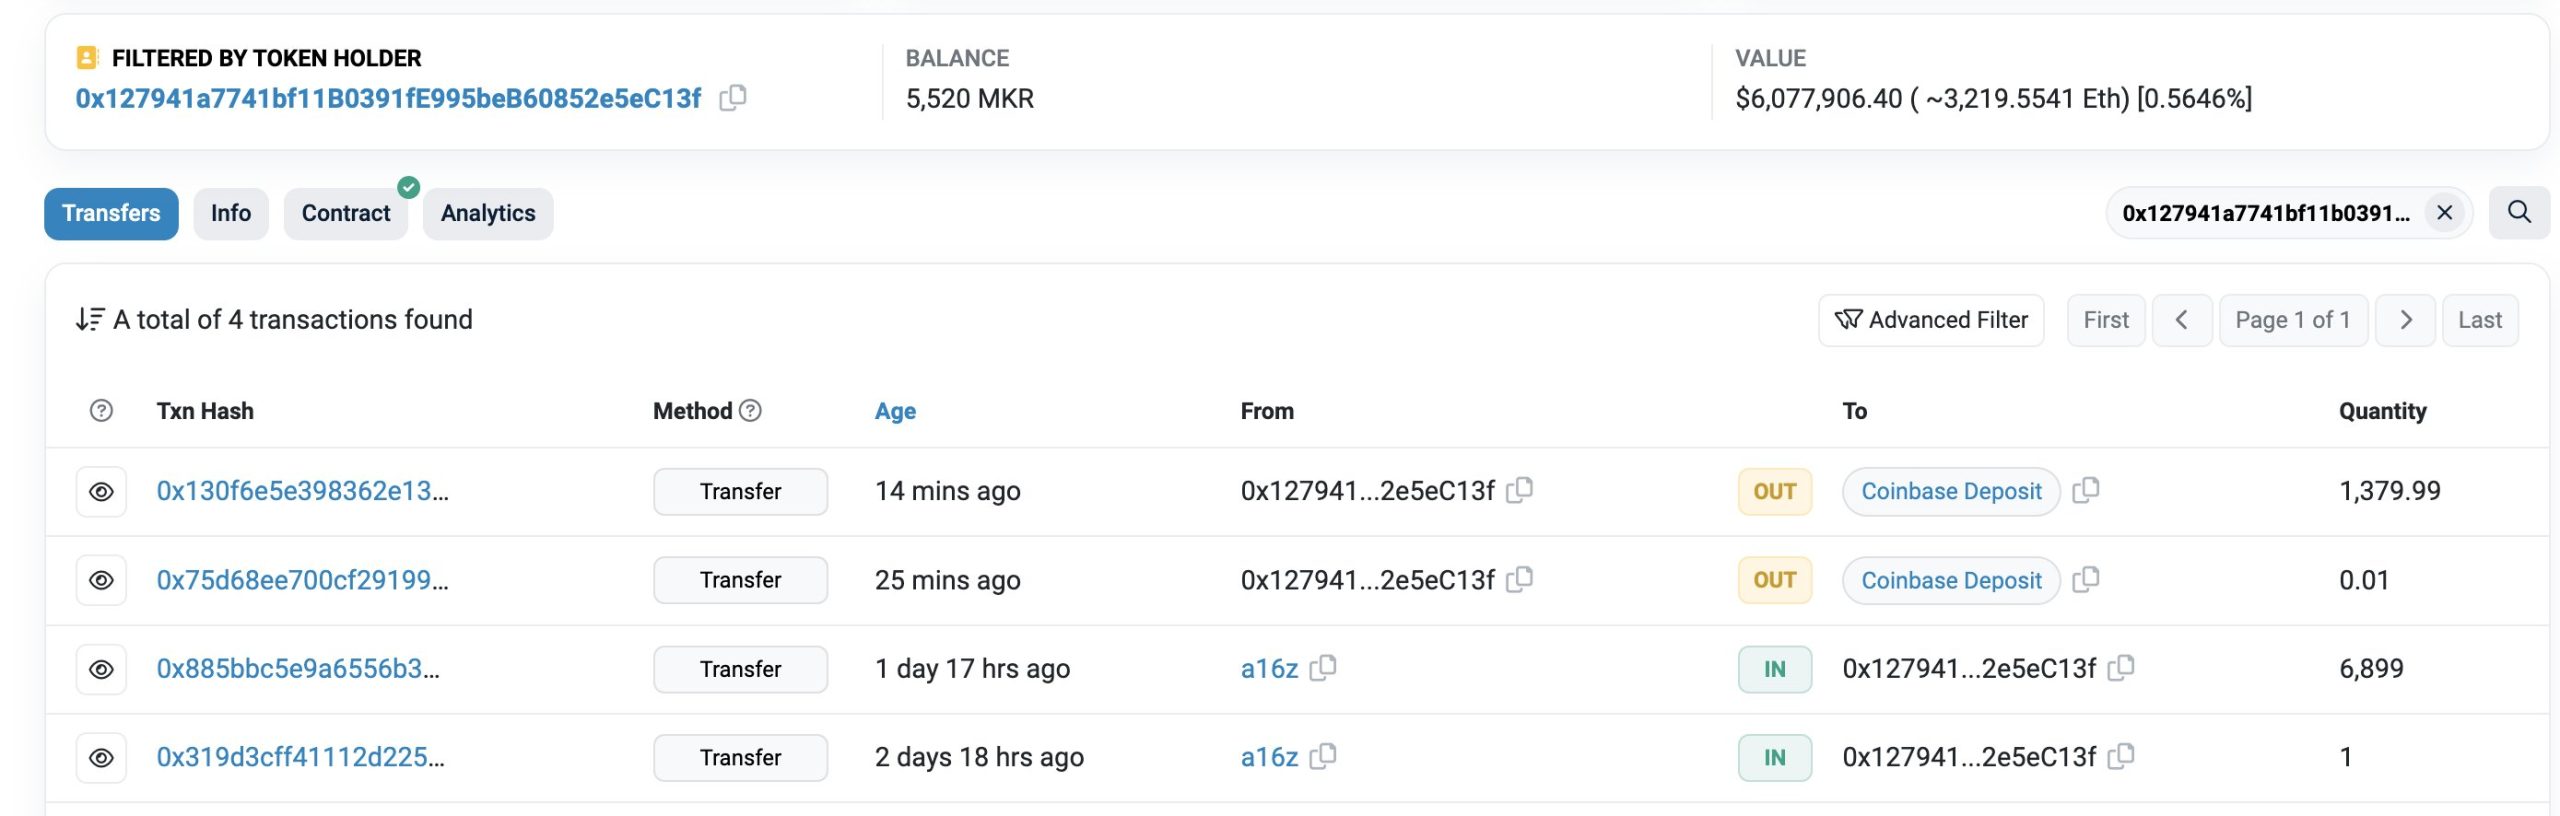Click the question mark icon before Txn Hash
This screenshot has width=2560, height=816.
tap(101, 411)
